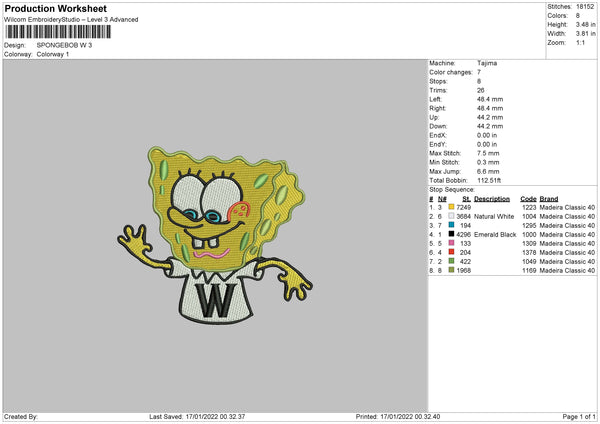Click the Up value 44.2 mm

point(490,117)
